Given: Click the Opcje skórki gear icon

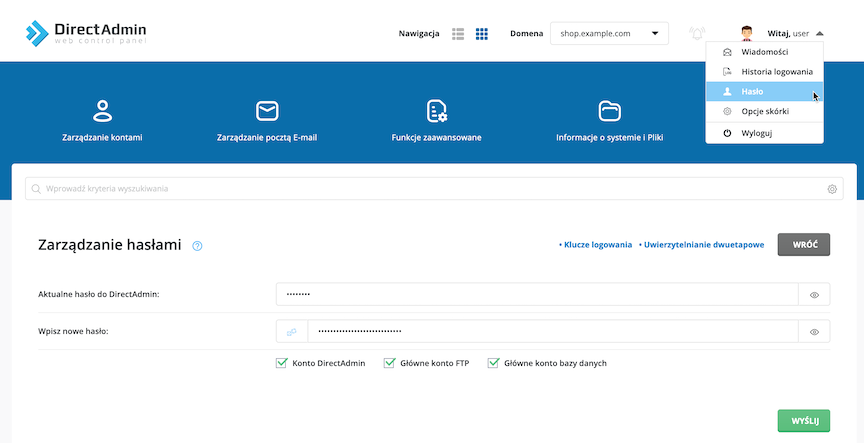Looking at the screenshot, I should [727, 111].
